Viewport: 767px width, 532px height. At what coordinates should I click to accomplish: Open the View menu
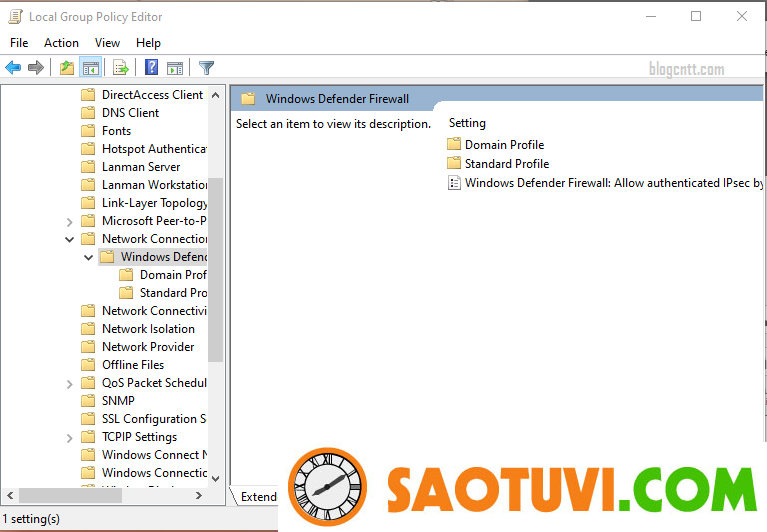(107, 43)
